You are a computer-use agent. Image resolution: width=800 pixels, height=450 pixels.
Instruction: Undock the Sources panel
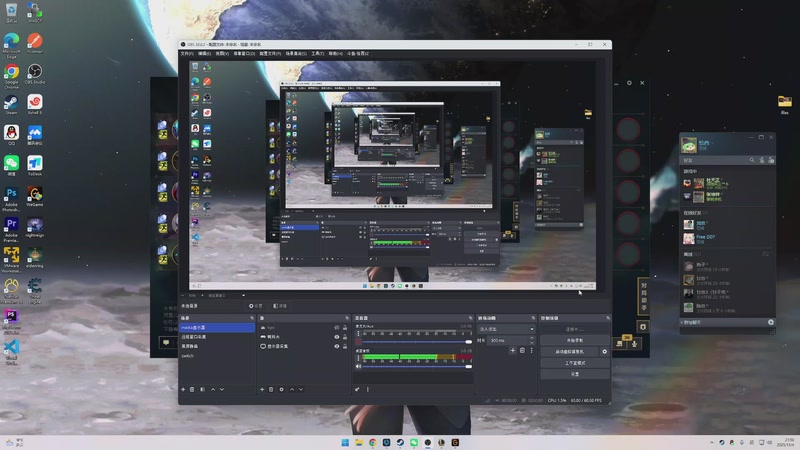347,318
